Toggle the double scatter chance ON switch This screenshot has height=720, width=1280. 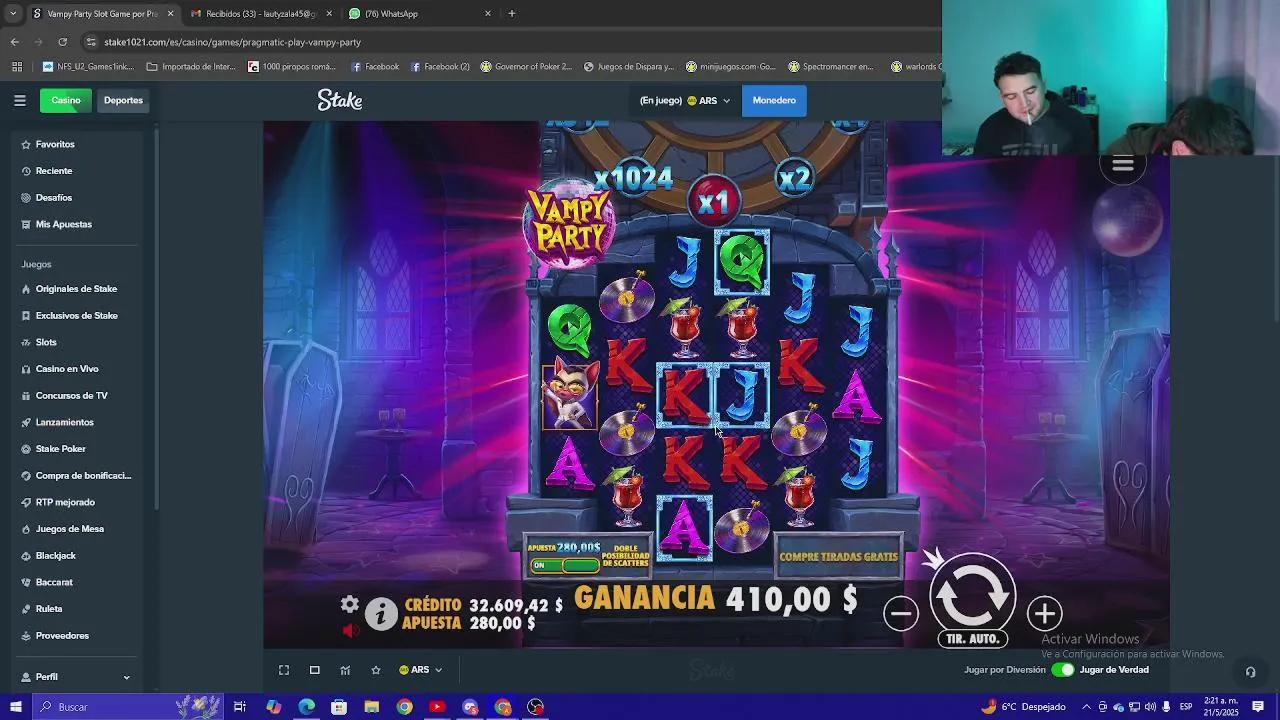563,565
